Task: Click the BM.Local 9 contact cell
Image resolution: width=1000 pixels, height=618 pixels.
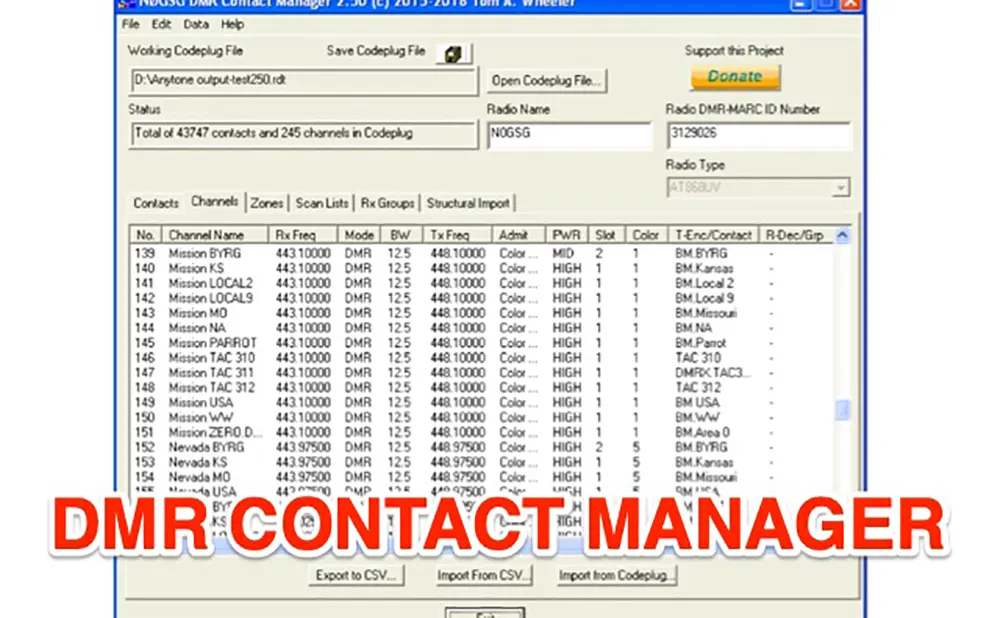Action: click(704, 298)
